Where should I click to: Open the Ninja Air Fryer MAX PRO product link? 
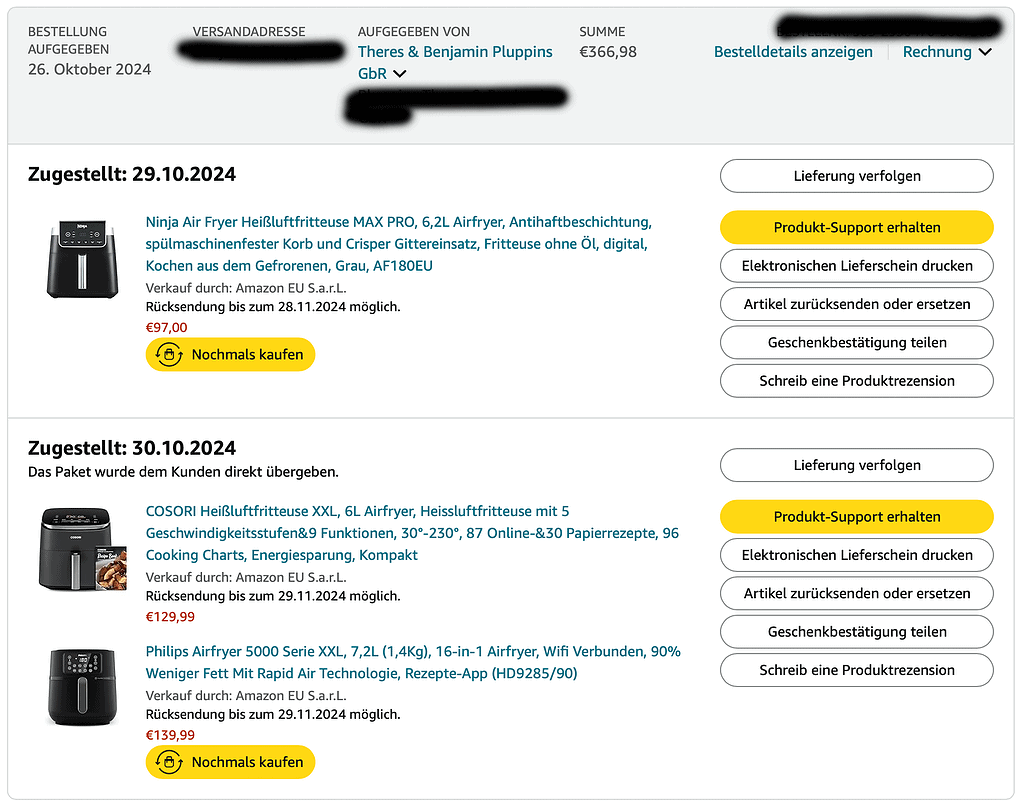click(x=398, y=244)
